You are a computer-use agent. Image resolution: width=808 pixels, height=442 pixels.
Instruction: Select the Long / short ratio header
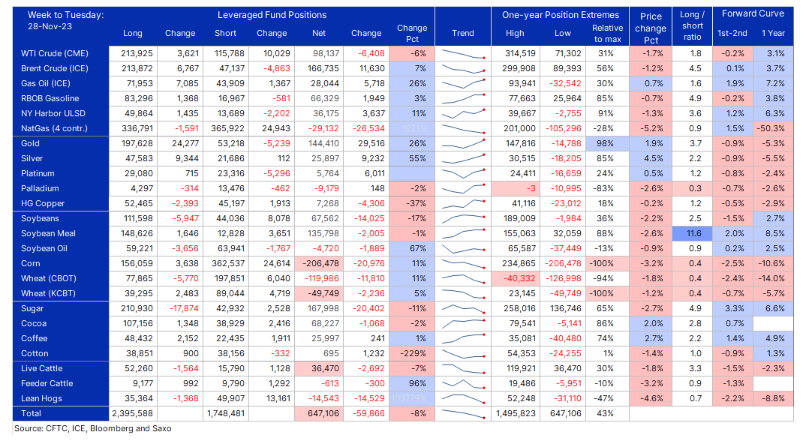tap(692, 26)
